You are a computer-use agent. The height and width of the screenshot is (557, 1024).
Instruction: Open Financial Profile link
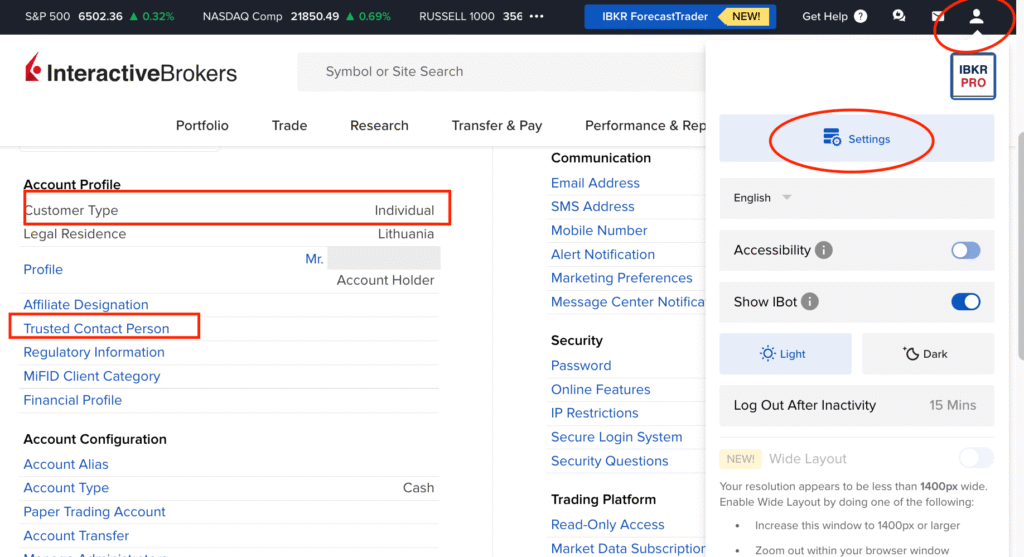[x=72, y=400]
